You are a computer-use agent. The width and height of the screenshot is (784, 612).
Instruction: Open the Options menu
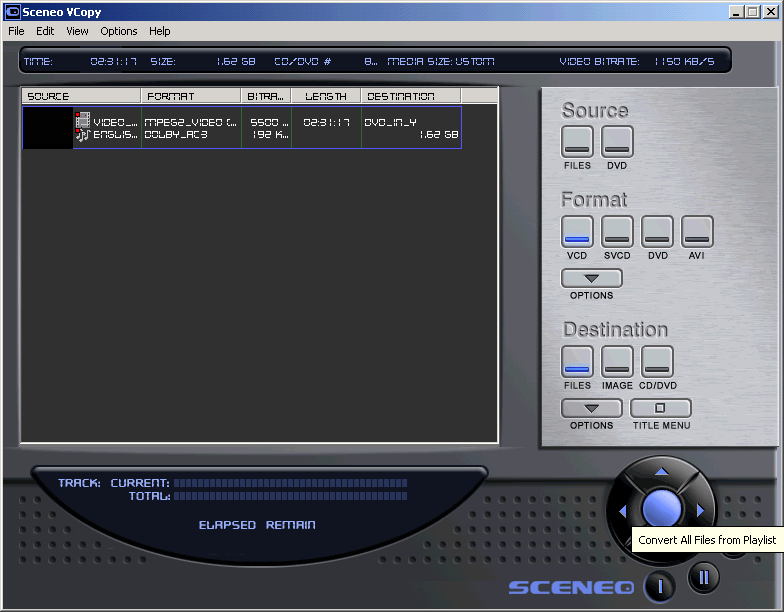coord(118,31)
